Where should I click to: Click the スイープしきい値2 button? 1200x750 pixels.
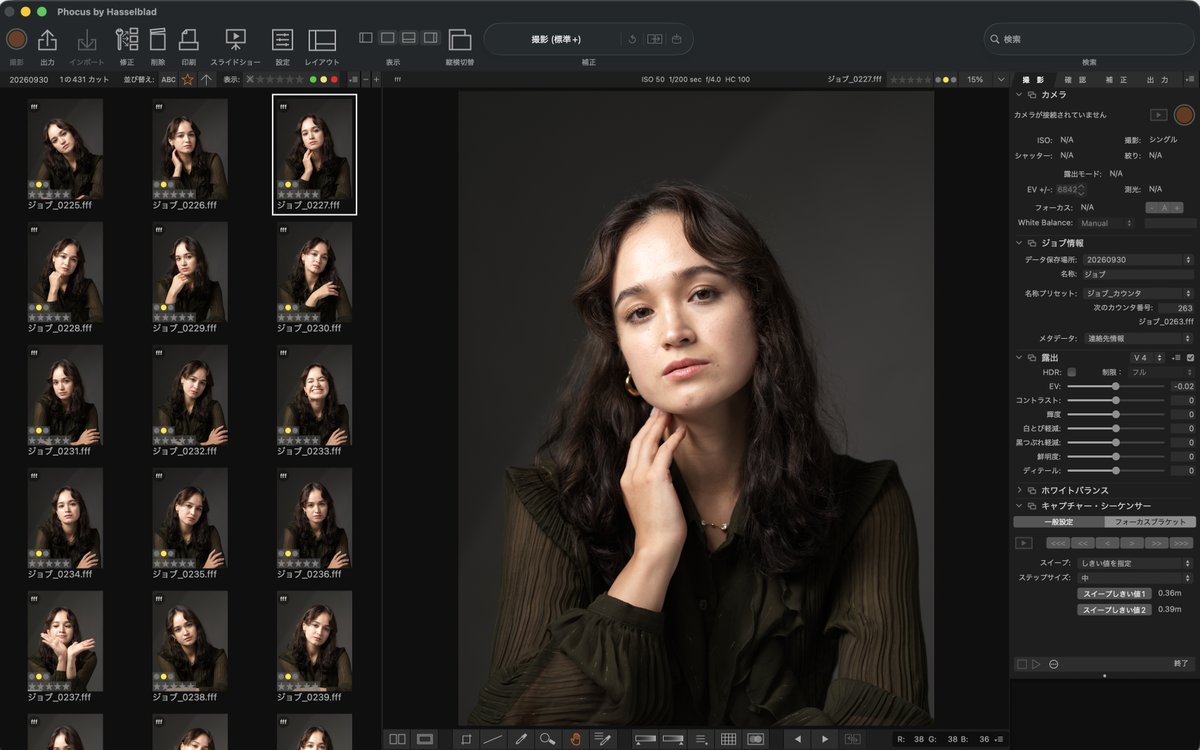coord(1113,609)
